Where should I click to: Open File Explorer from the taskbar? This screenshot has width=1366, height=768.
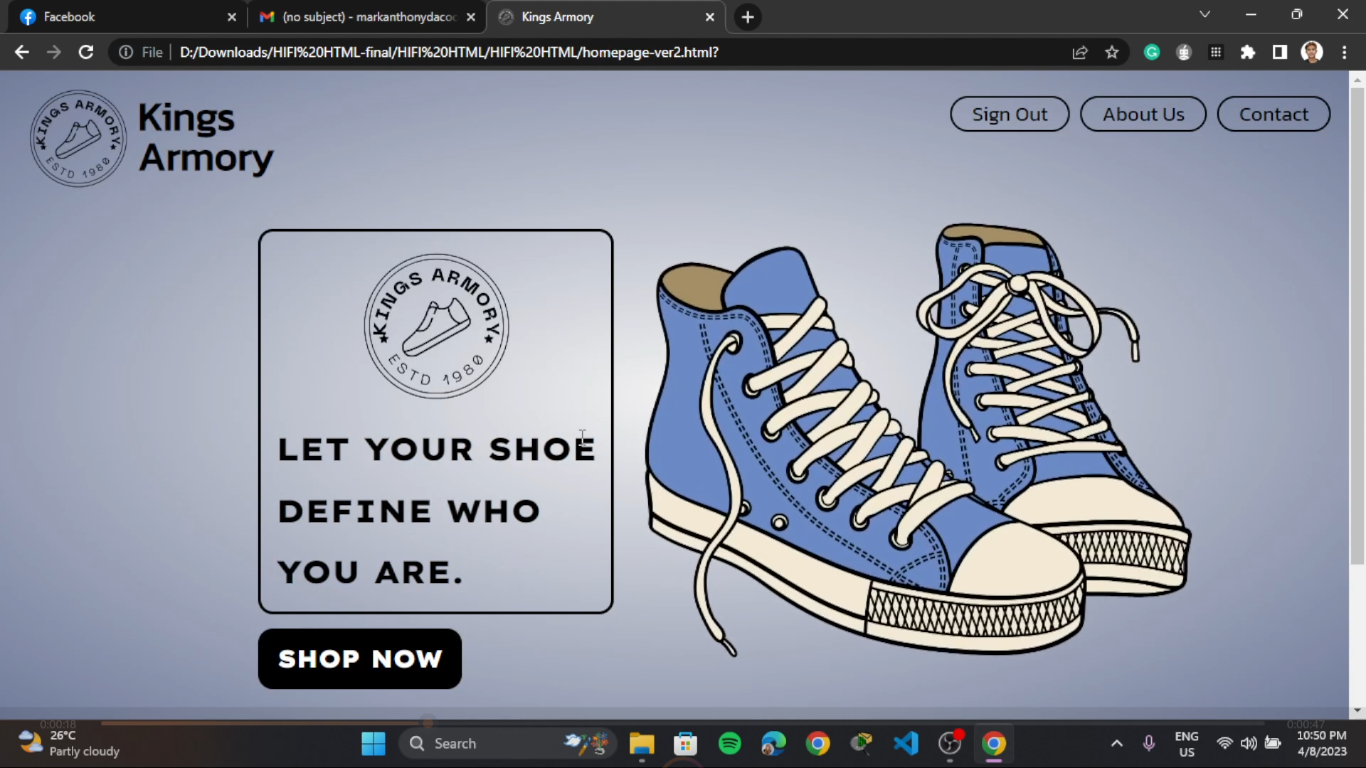coord(642,743)
